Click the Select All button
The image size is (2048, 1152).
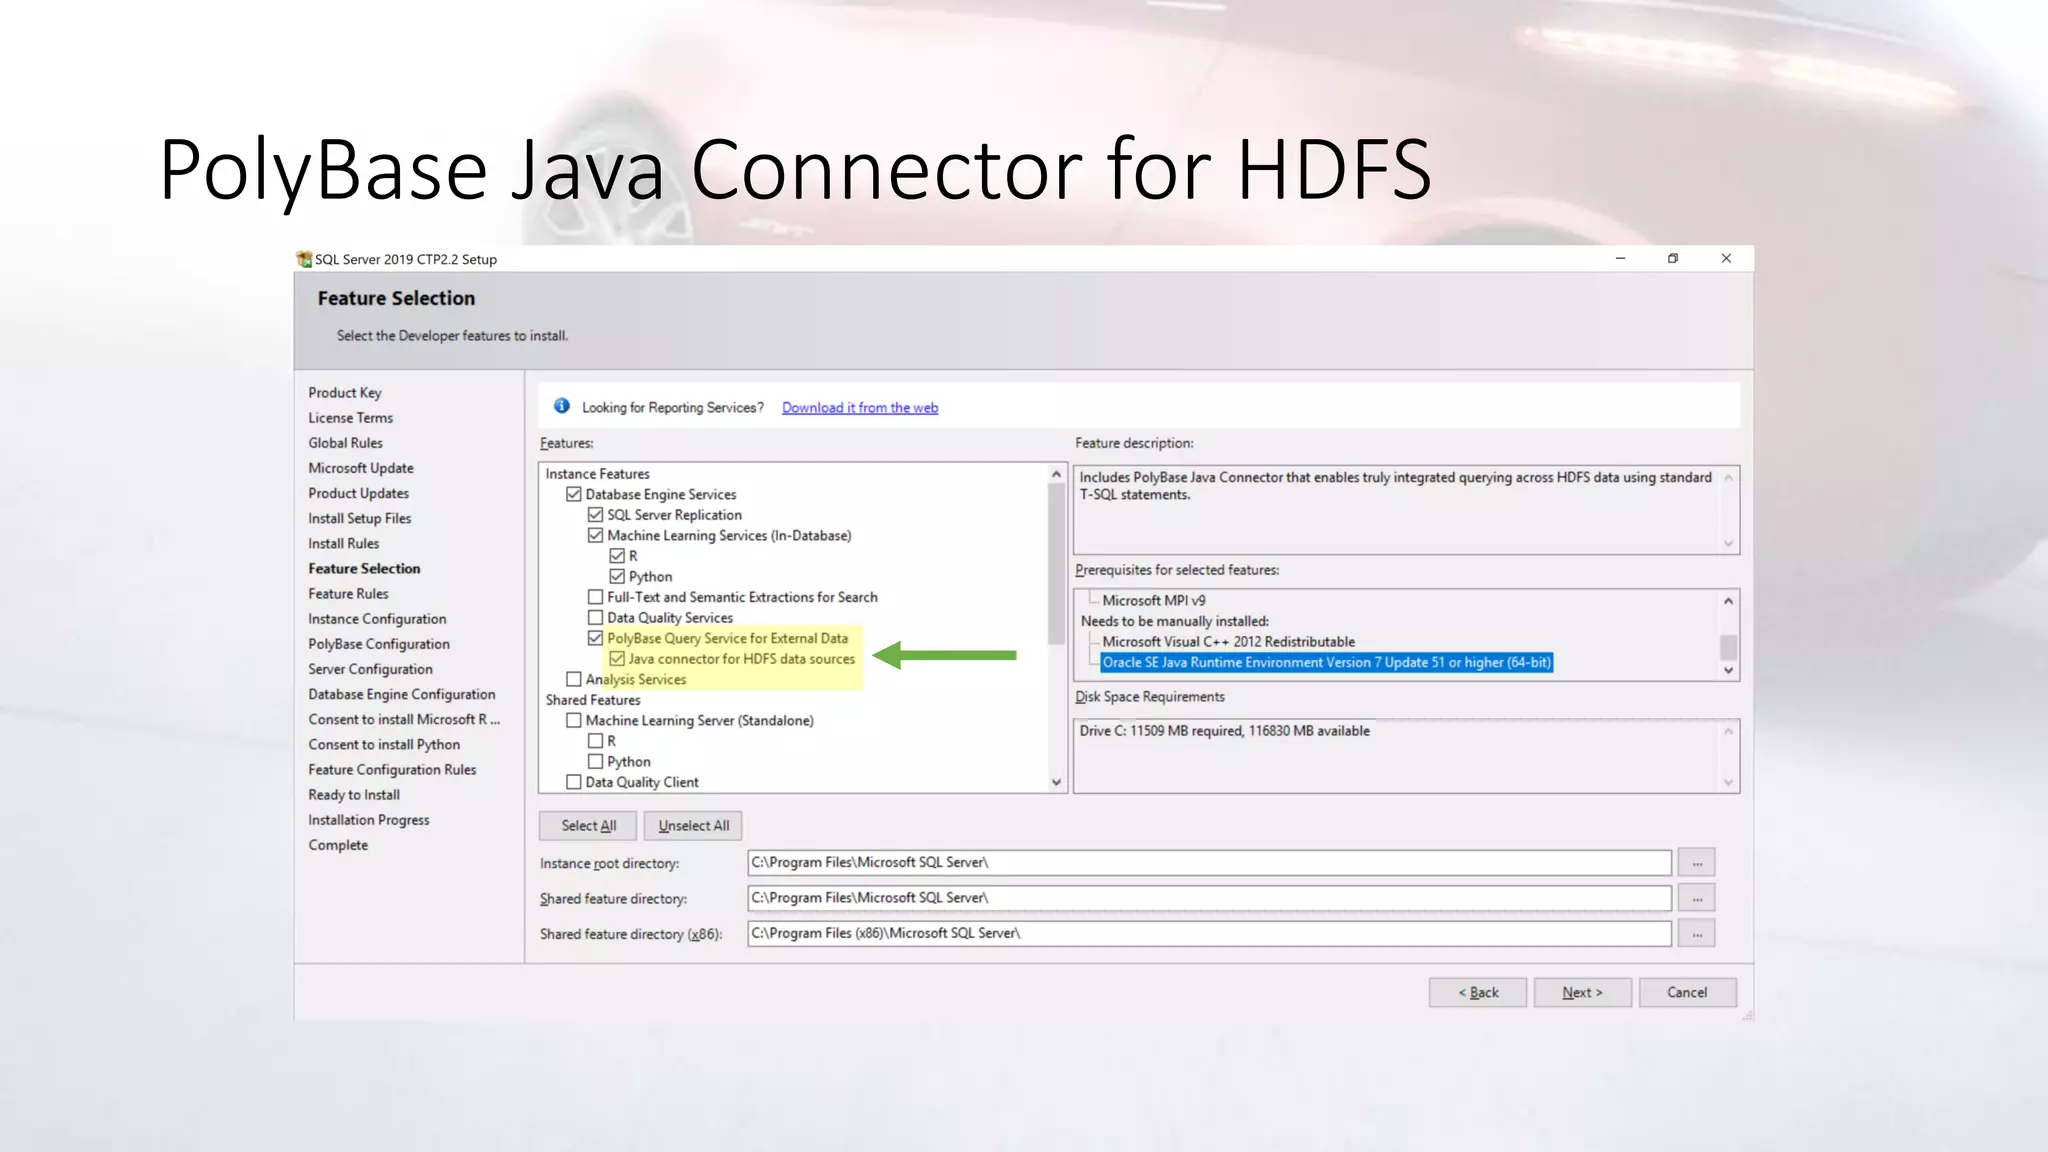coord(588,825)
